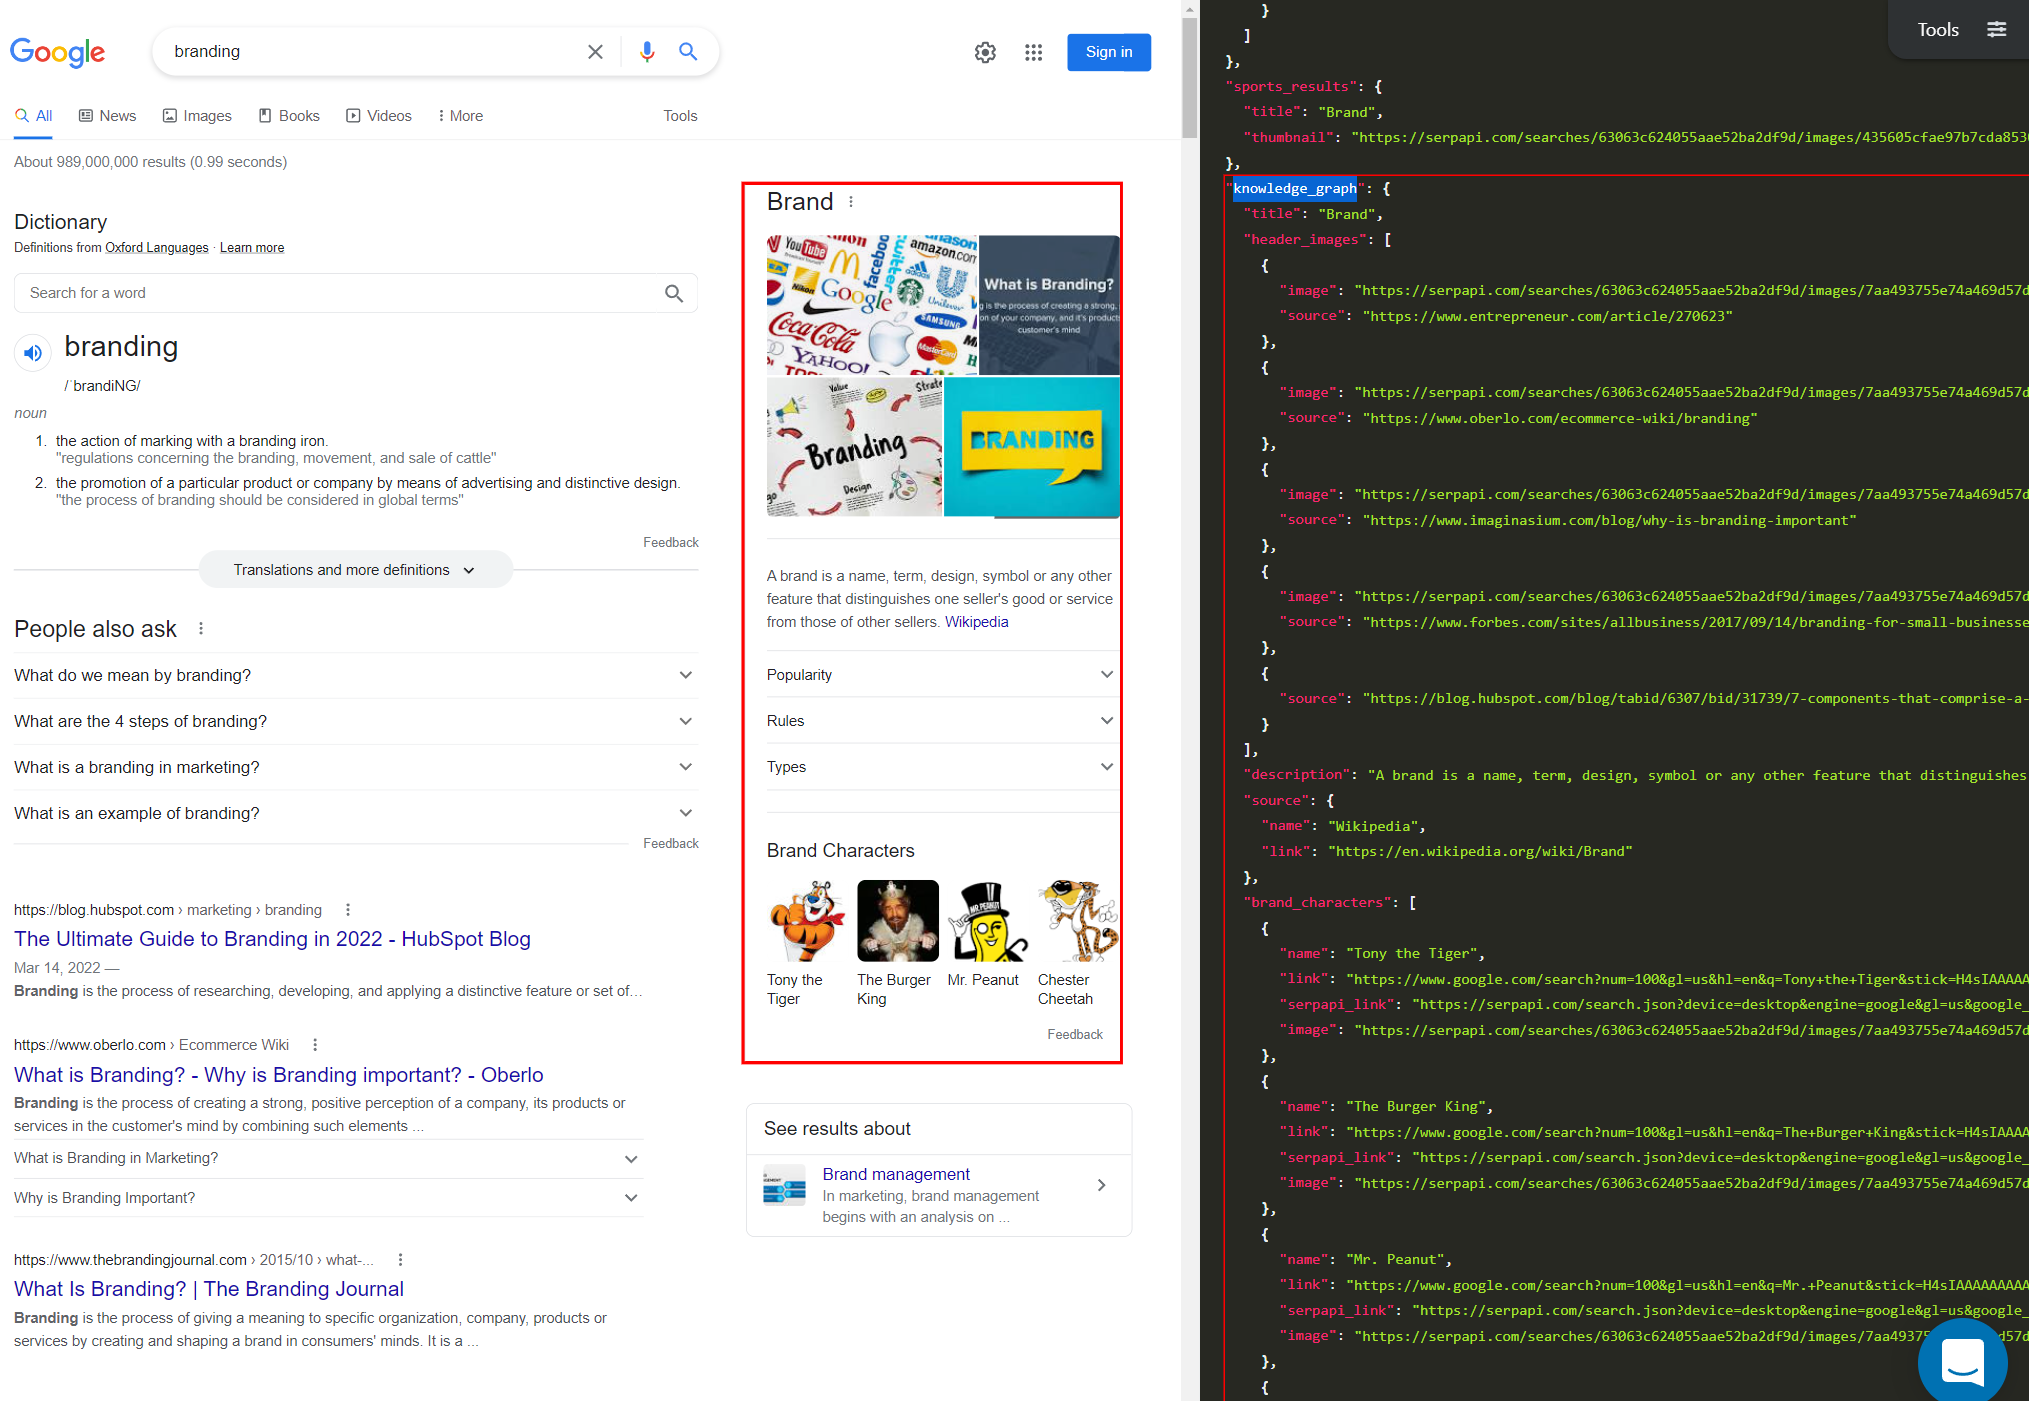Click the Sign in button
The width and height of the screenshot is (2029, 1401).
coord(1108,52)
